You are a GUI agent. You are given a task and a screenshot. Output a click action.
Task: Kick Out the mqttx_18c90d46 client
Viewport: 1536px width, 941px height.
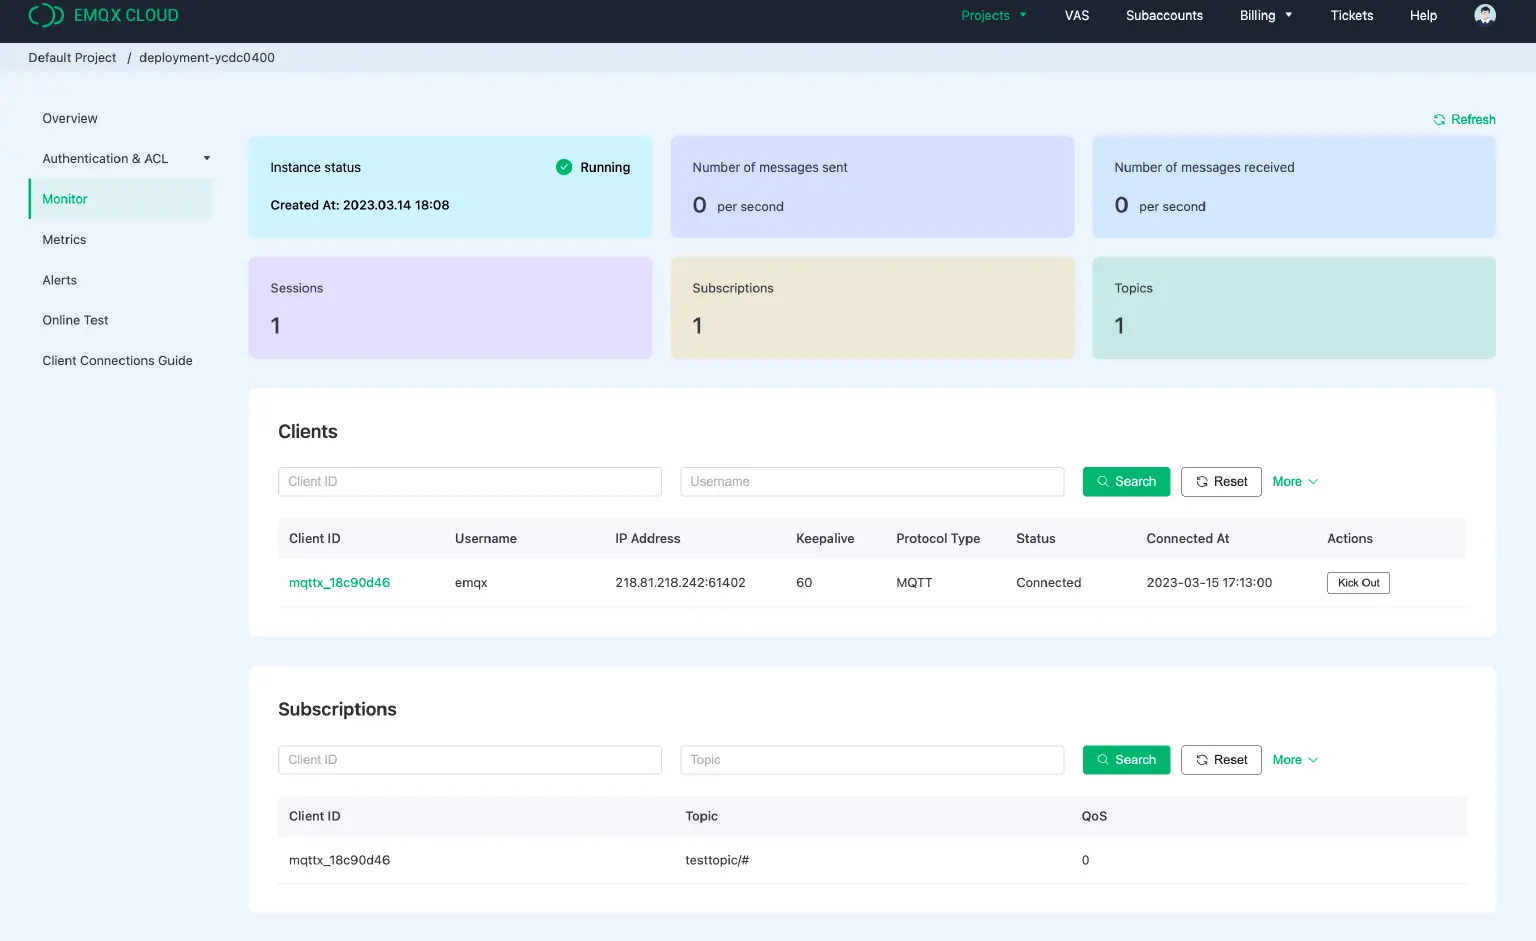pyautogui.click(x=1358, y=583)
